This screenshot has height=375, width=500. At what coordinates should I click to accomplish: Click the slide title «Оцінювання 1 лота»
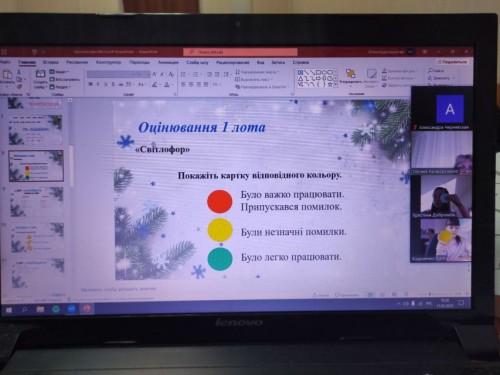202,127
